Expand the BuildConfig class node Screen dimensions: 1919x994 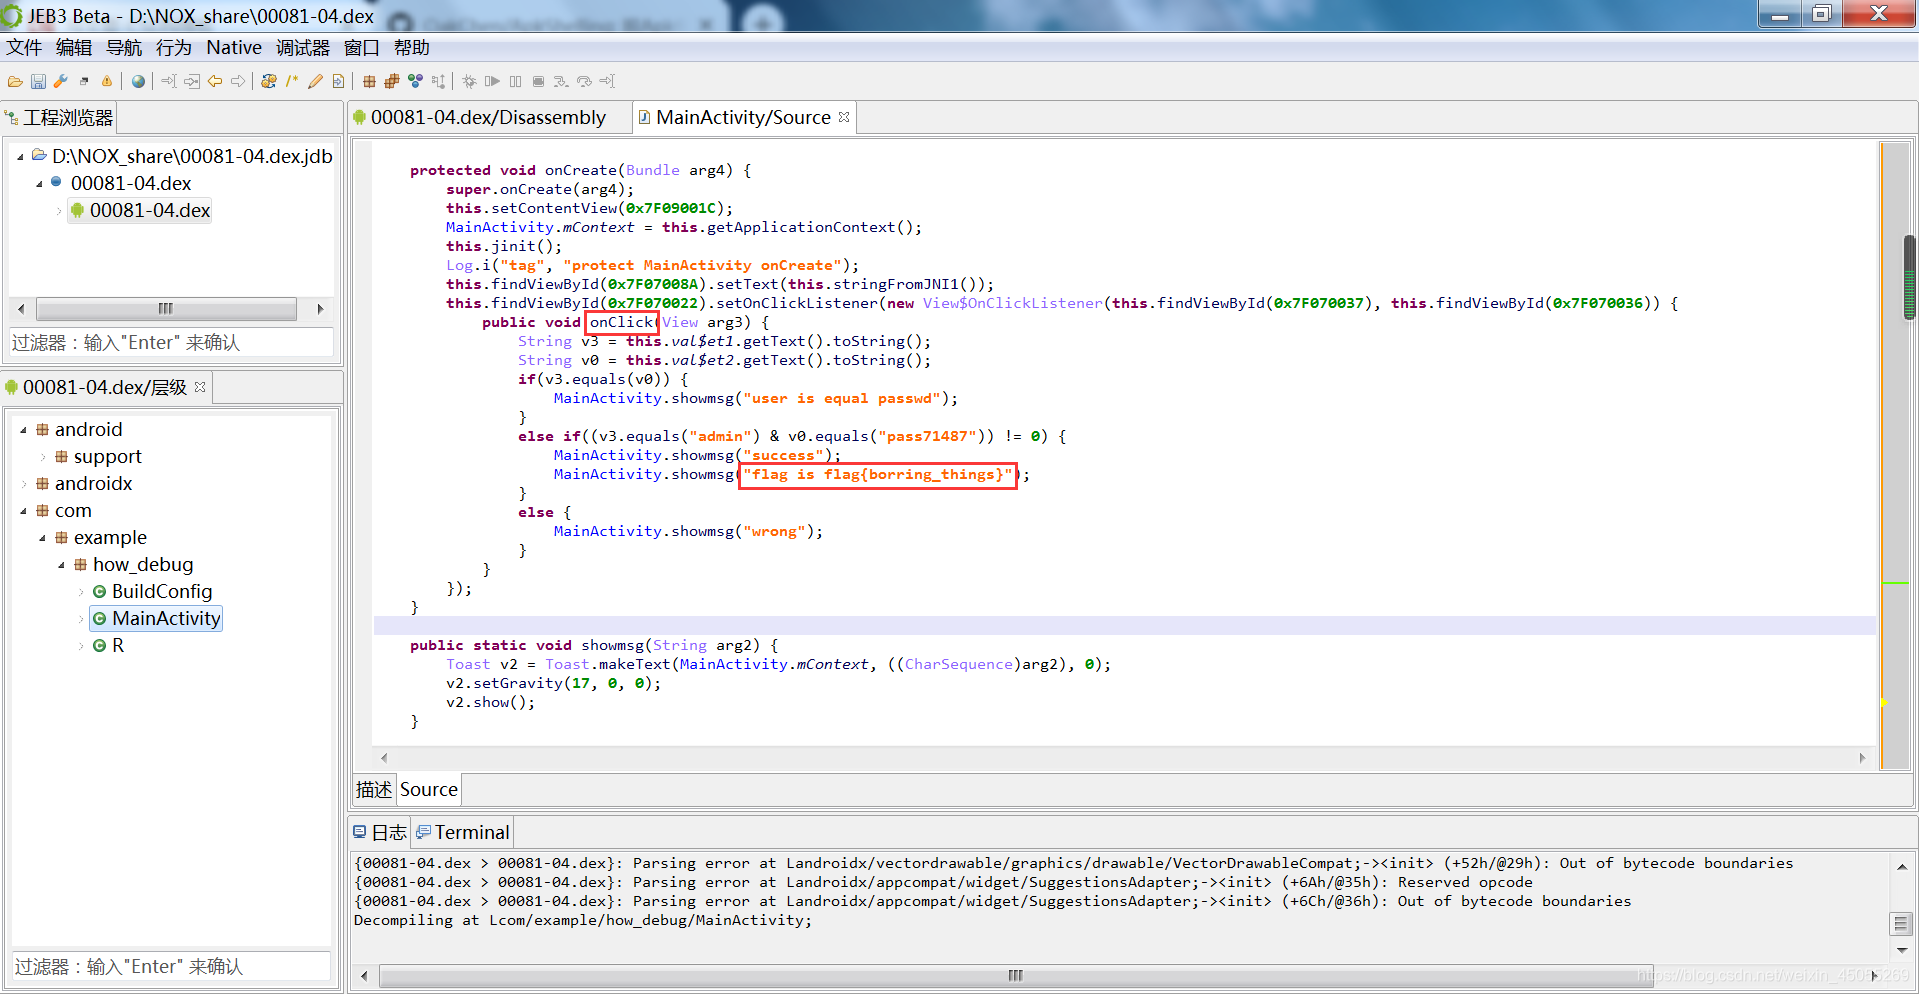80,592
